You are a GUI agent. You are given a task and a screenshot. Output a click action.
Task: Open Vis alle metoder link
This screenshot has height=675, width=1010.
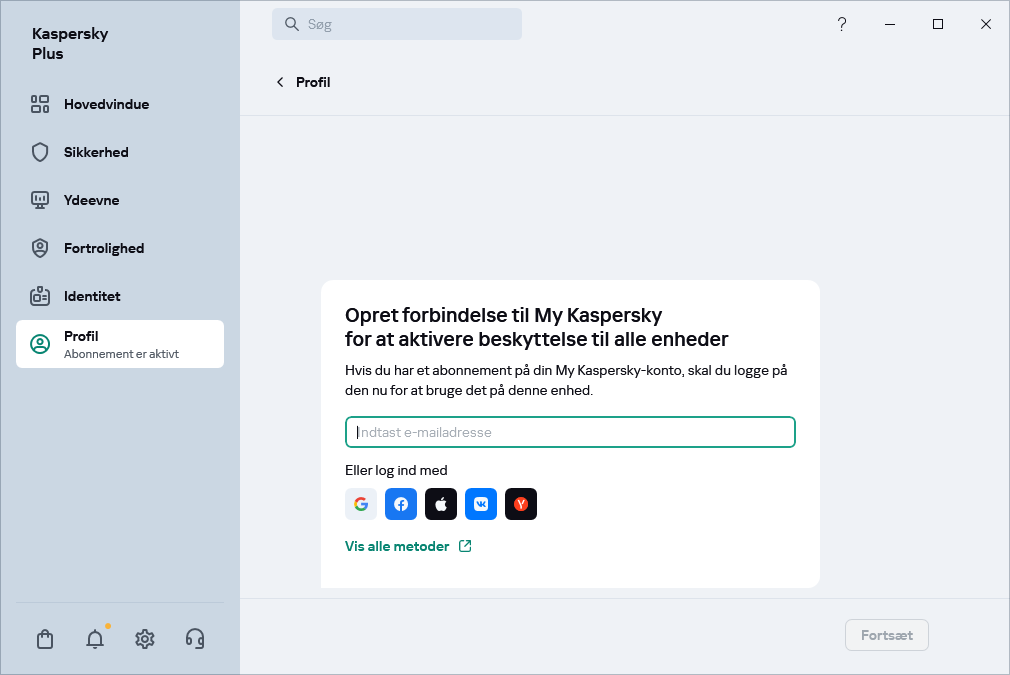pos(397,546)
